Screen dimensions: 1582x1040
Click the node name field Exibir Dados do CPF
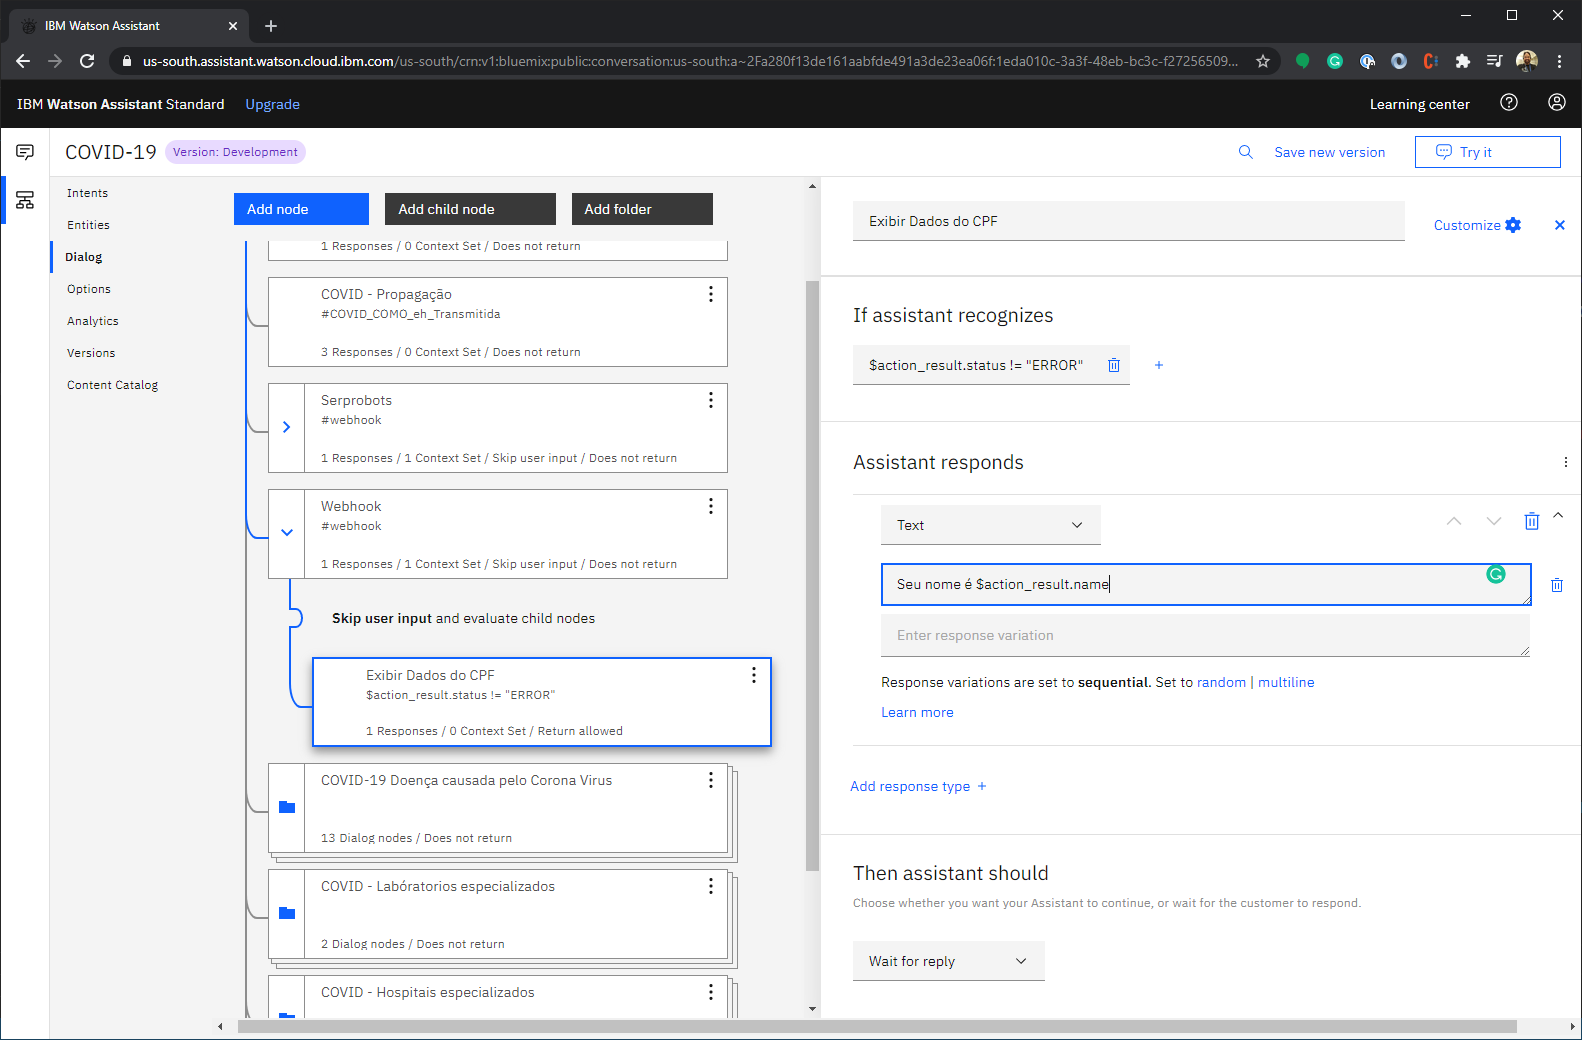(x=1129, y=221)
